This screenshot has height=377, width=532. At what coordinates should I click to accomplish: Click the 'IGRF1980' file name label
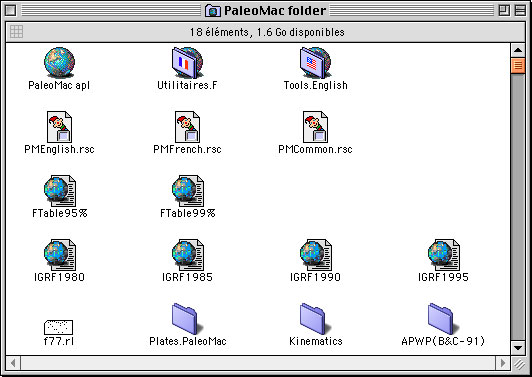click(x=59, y=277)
